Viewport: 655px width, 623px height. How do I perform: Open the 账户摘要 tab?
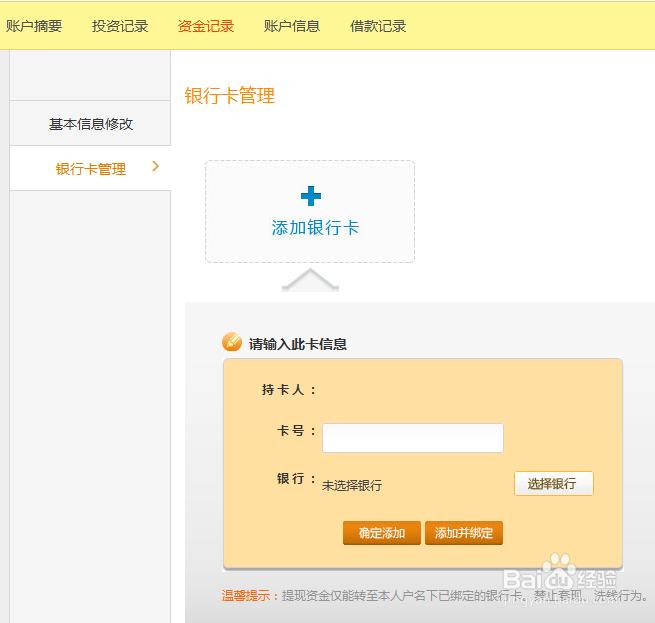34,26
